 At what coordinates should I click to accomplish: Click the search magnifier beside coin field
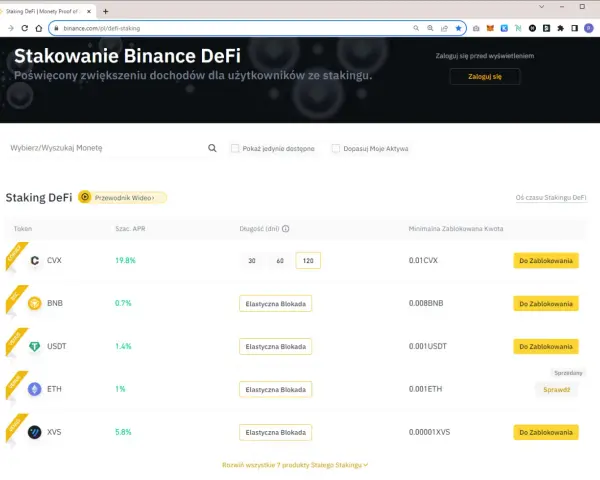pyautogui.click(x=212, y=148)
